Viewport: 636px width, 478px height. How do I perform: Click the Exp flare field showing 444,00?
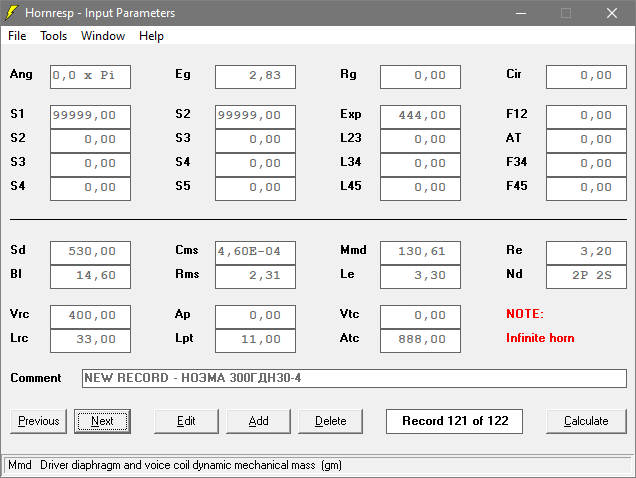pyautogui.click(x=420, y=115)
